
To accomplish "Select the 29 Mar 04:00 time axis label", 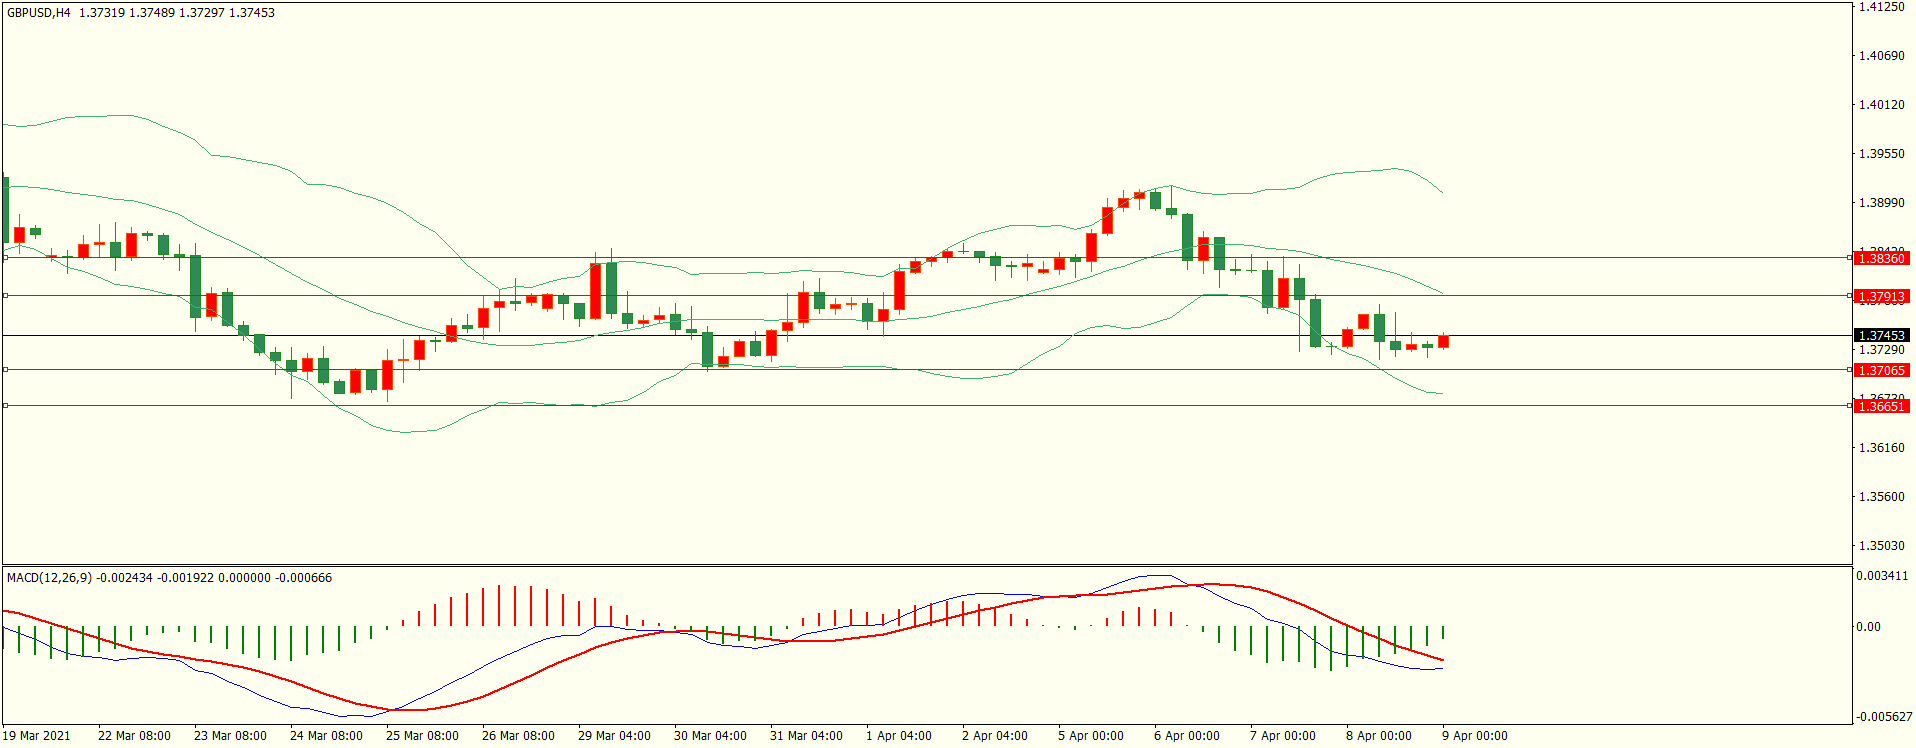I will [614, 736].
